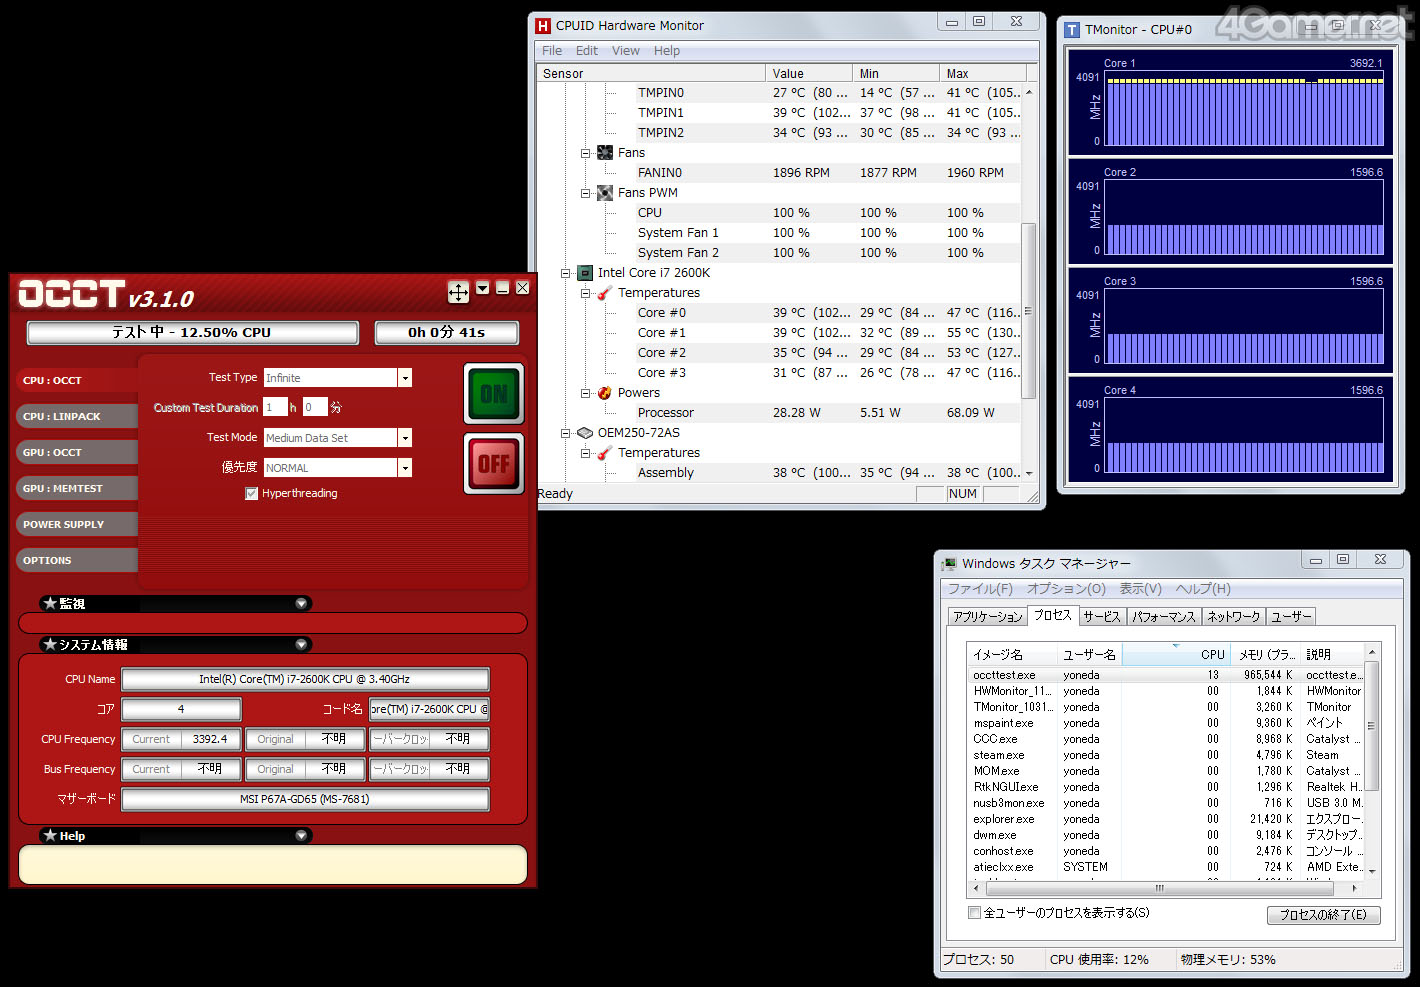This screenshot has width=1420, height=987.
Task: Open the Edit menu in HWMonitor
Action: [587, 51]
